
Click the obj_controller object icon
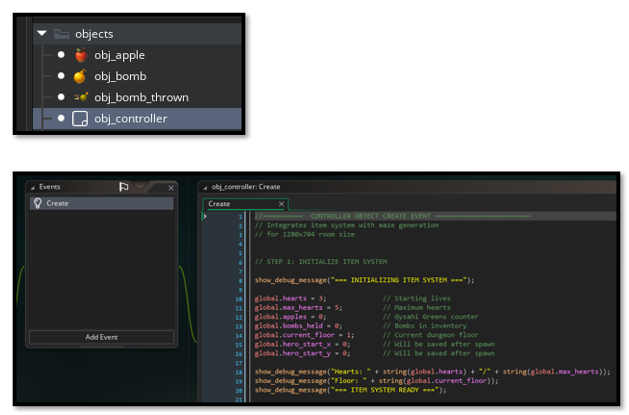point(80,118)
